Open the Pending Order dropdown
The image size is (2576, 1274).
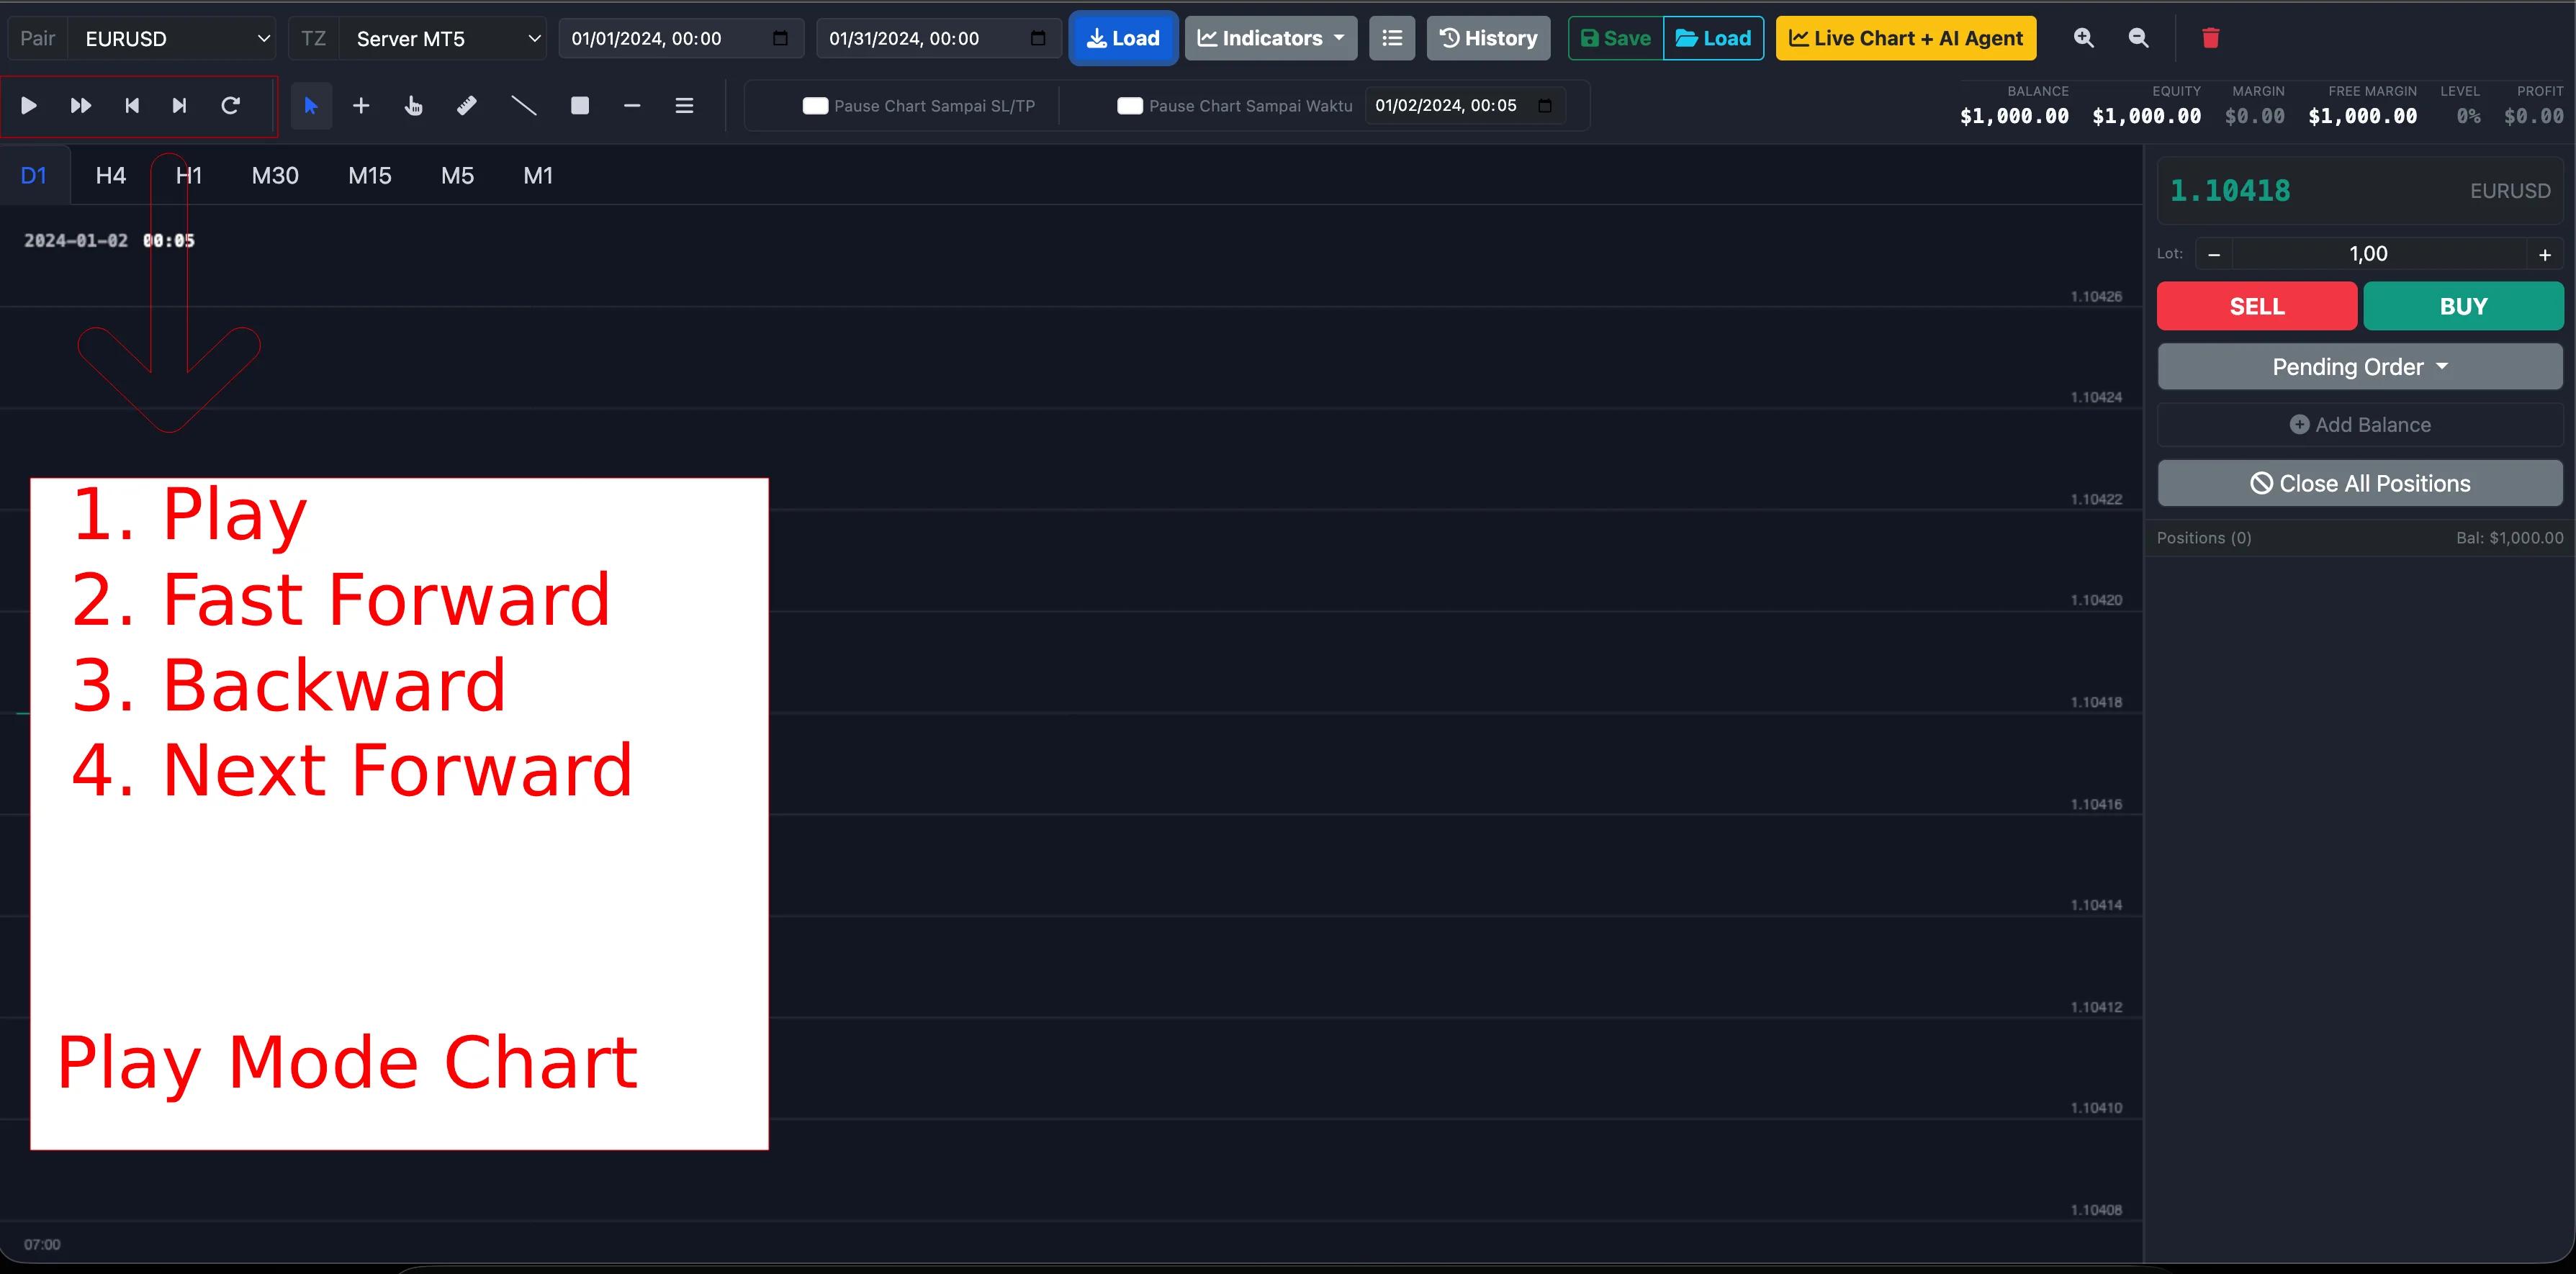click(x=2359, y=367)
